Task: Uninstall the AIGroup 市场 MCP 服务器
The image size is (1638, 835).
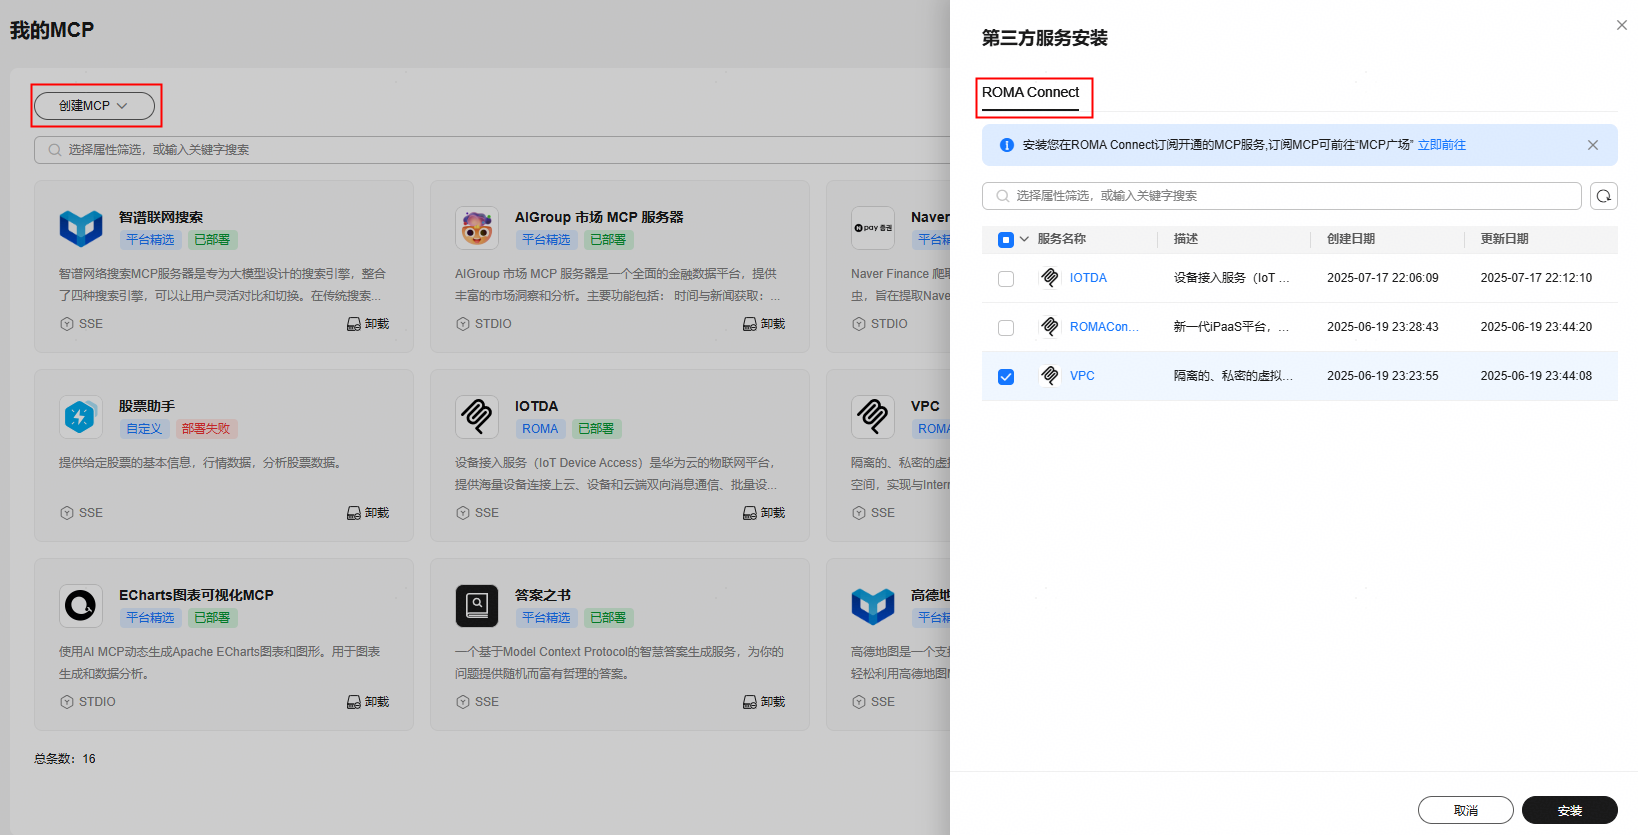Action: coord(764,324)
